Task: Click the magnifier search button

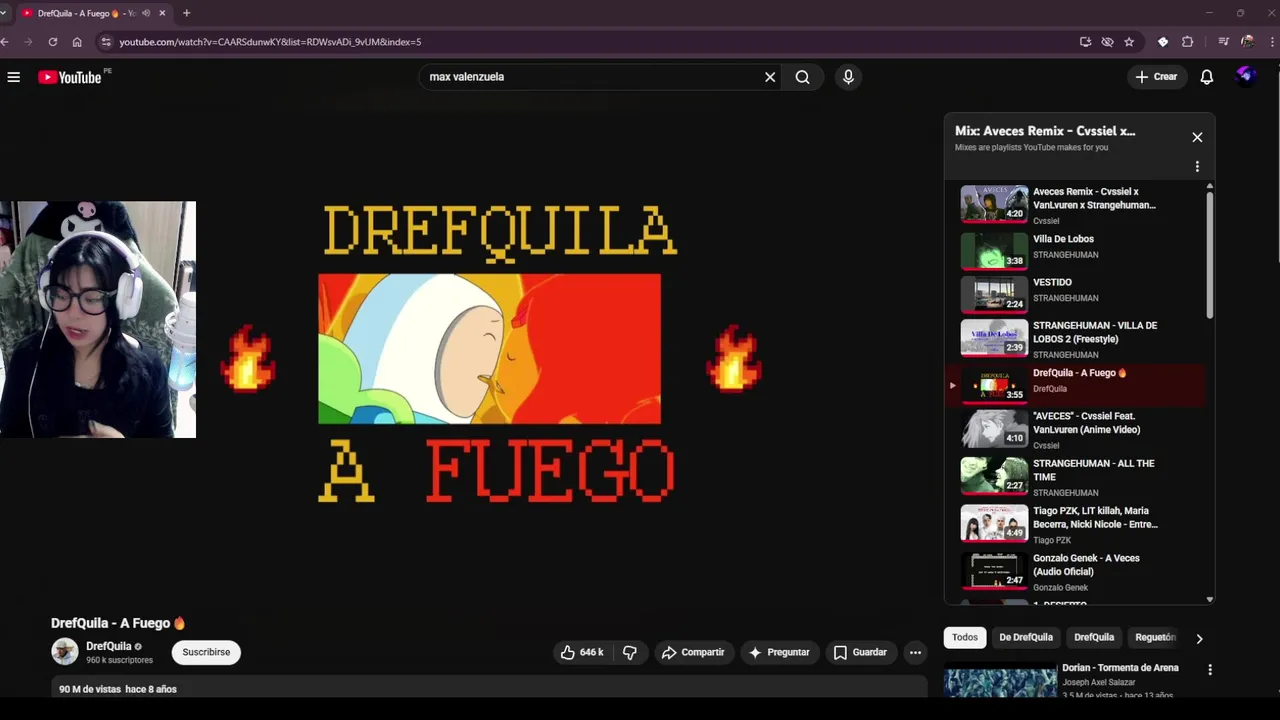Action: [x=802, y=77]
